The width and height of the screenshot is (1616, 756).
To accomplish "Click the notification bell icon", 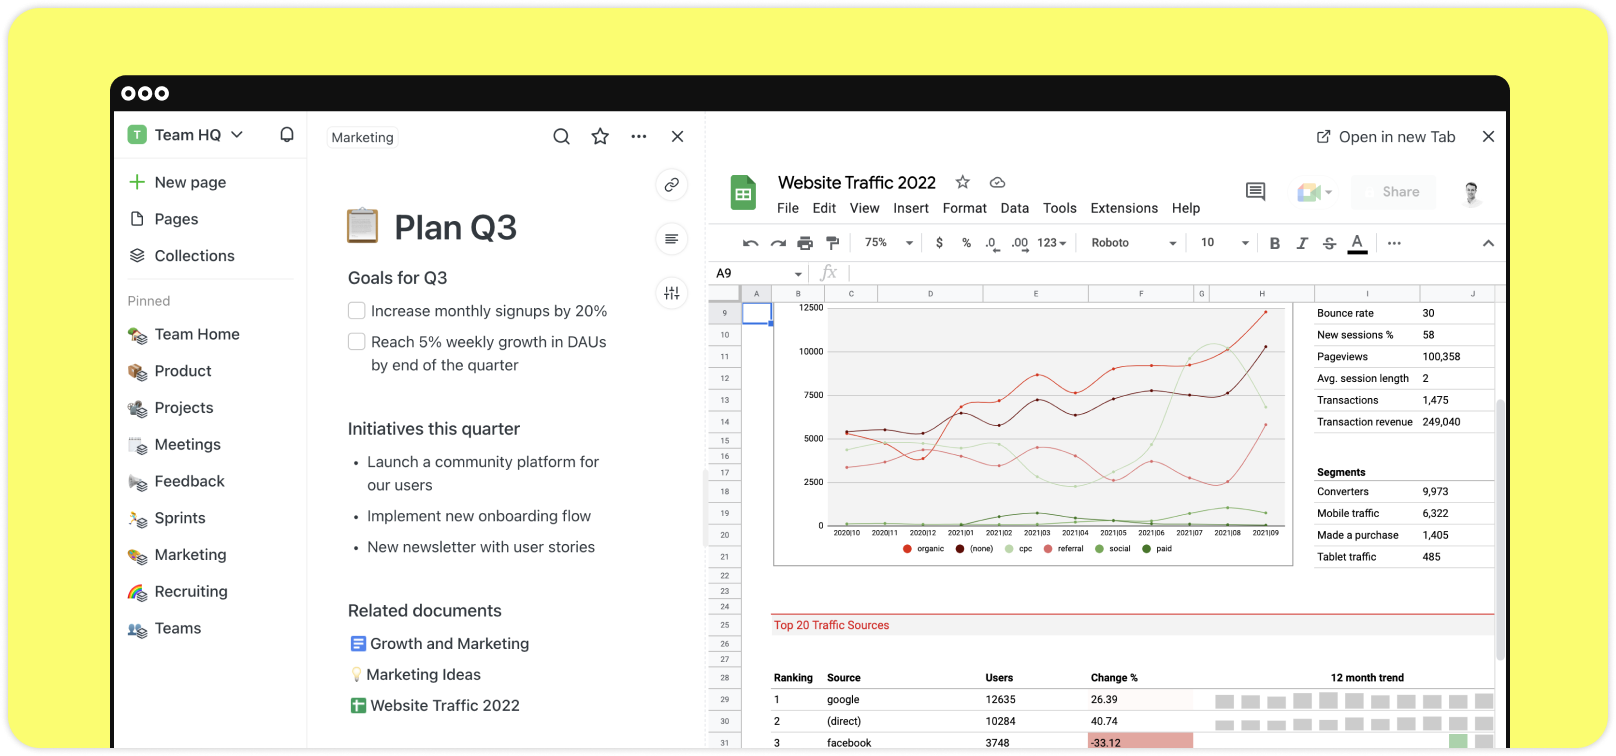I will [287, 135].
